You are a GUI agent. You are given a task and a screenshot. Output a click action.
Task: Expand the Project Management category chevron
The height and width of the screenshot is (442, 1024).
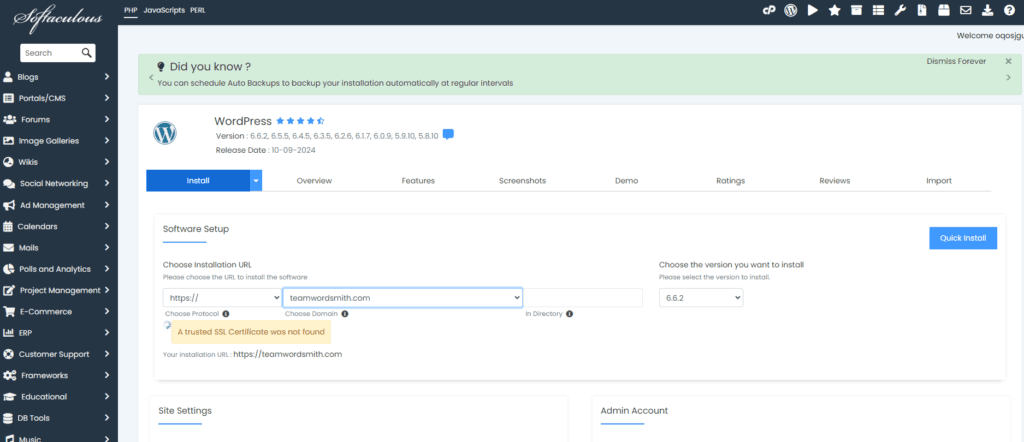106,291
